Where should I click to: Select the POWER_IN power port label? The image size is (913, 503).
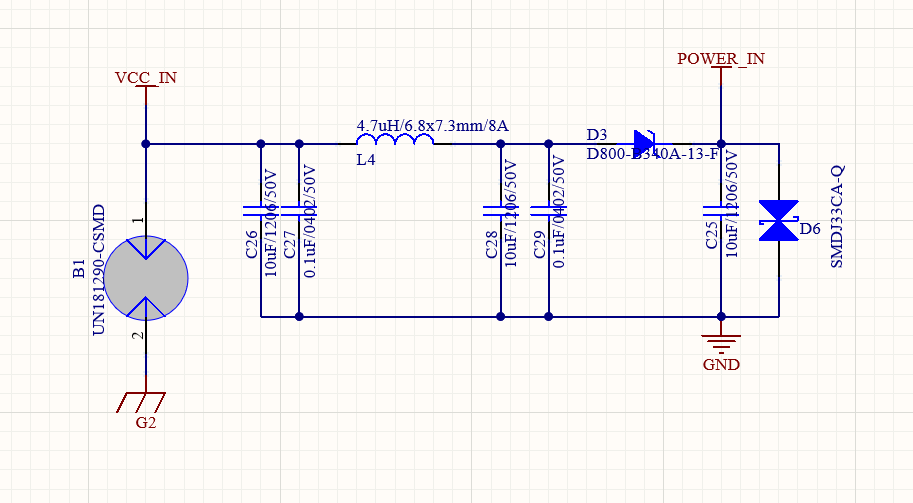point(721,59)
